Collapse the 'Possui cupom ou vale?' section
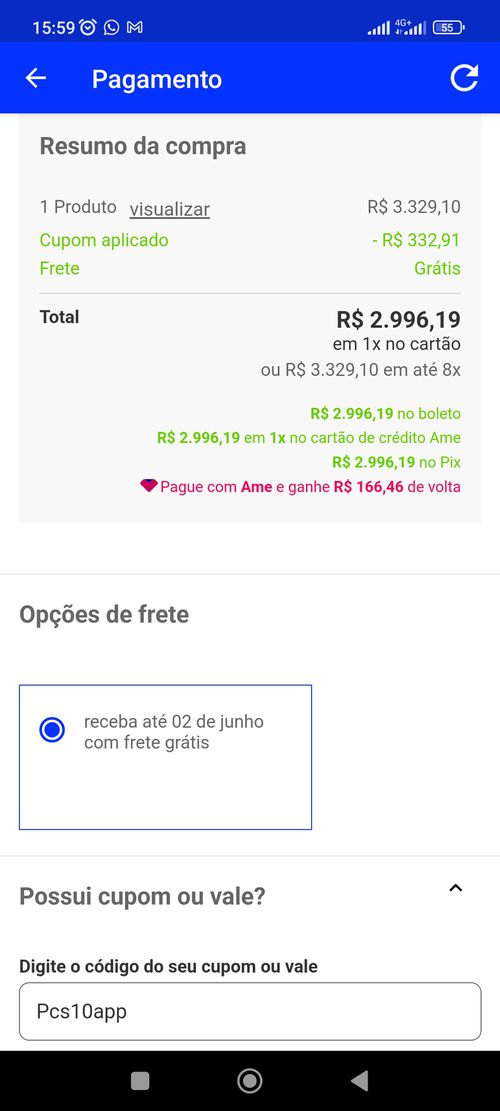 click(x=456, y=888)
